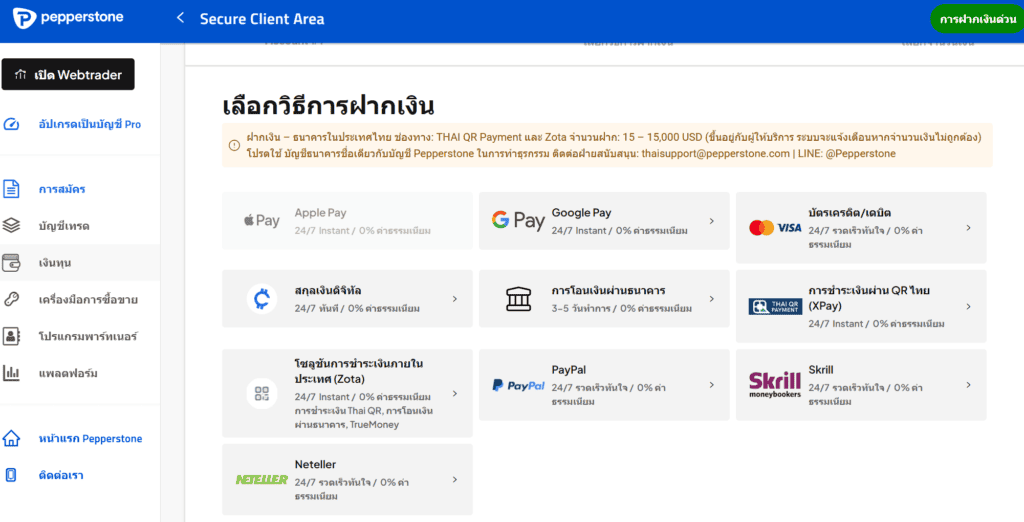Screen dimensions: 1024x522
Task: Click the wrench icon for trading tools
Action: click(11, 299)
